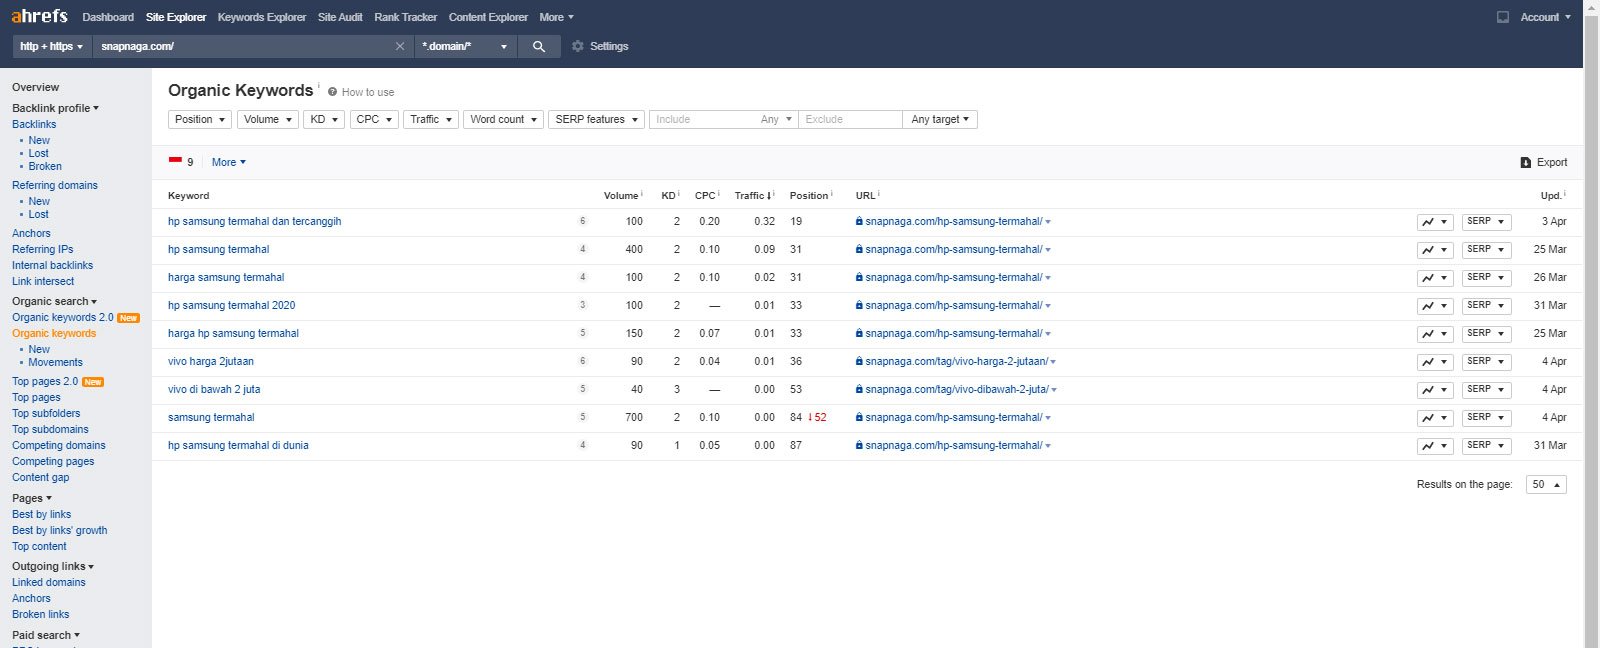Click SERP features badge for hp samsung termahal 2020
Screen dimensions: 1600x648
(x=583, y=305)
